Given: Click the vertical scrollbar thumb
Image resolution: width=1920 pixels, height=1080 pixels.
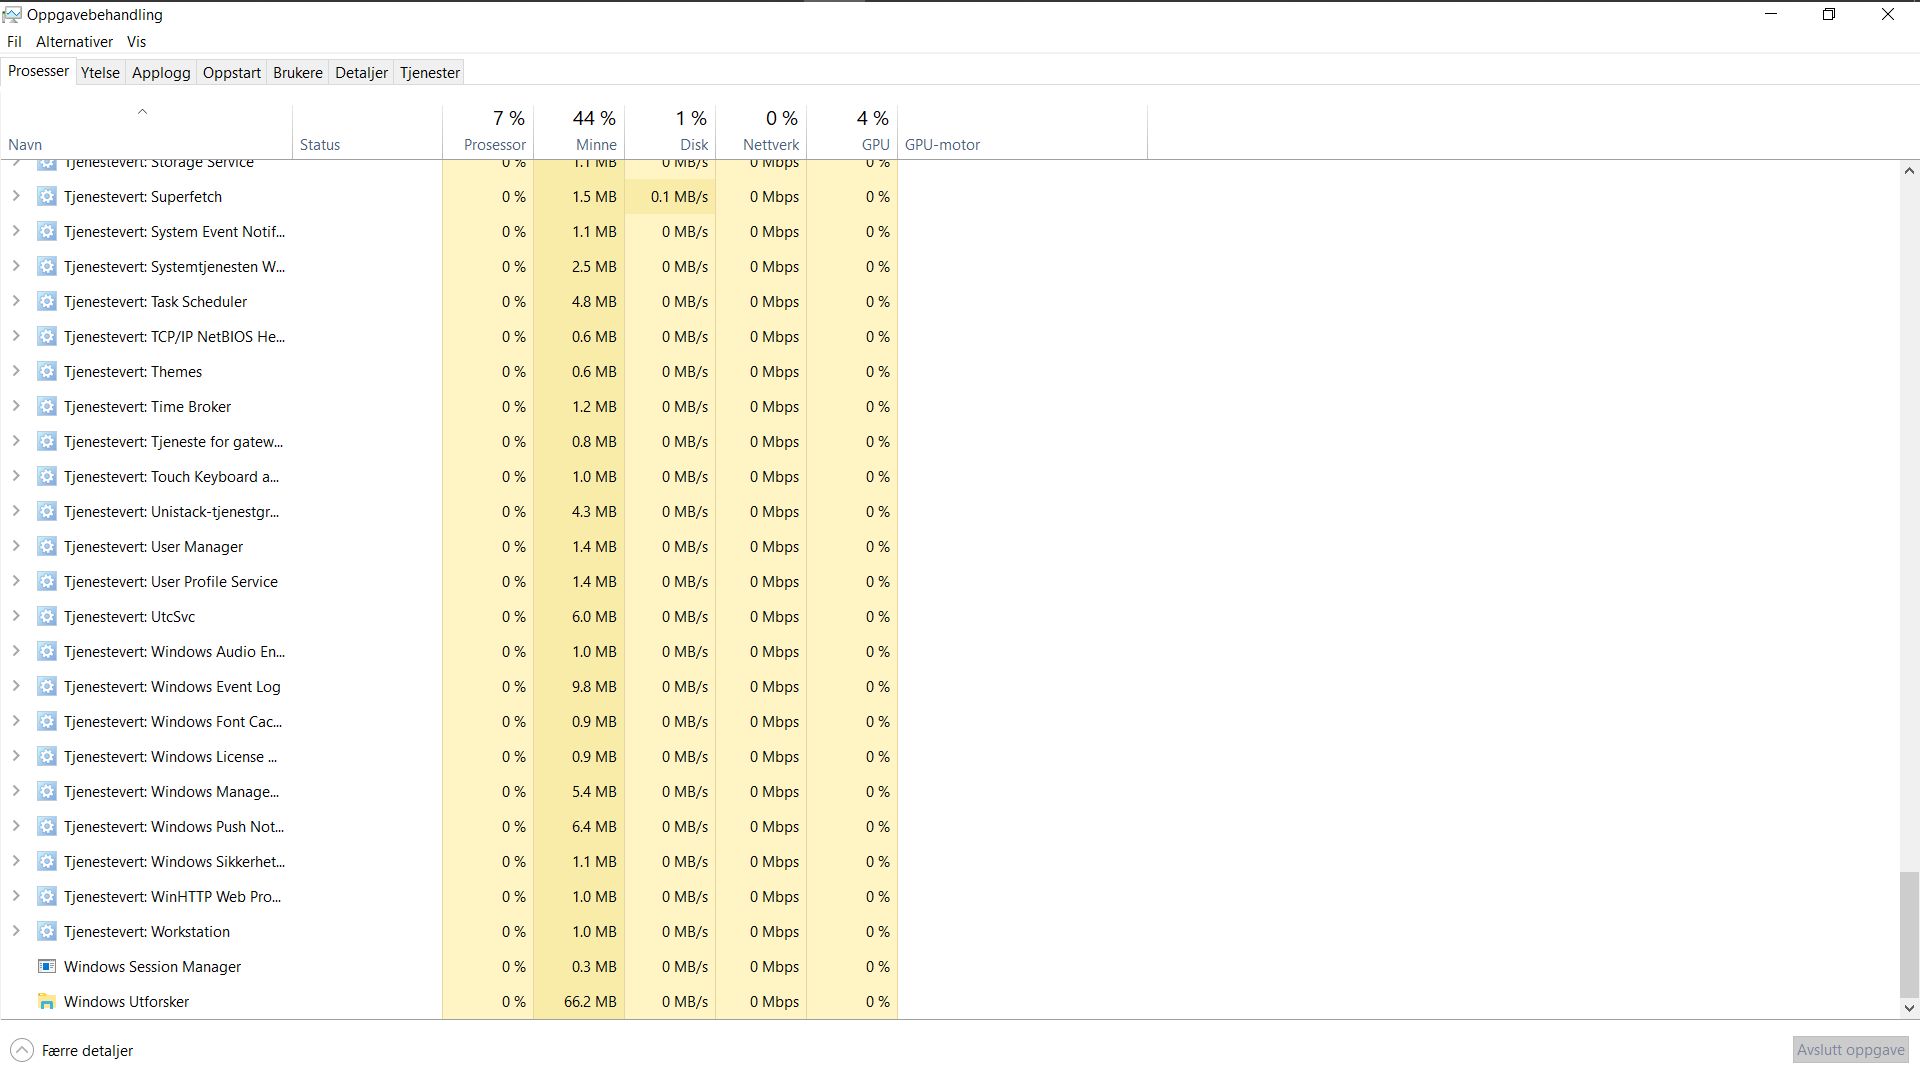Looking at the screenshot, I should pyautogui.click(x=1909, y=934).
